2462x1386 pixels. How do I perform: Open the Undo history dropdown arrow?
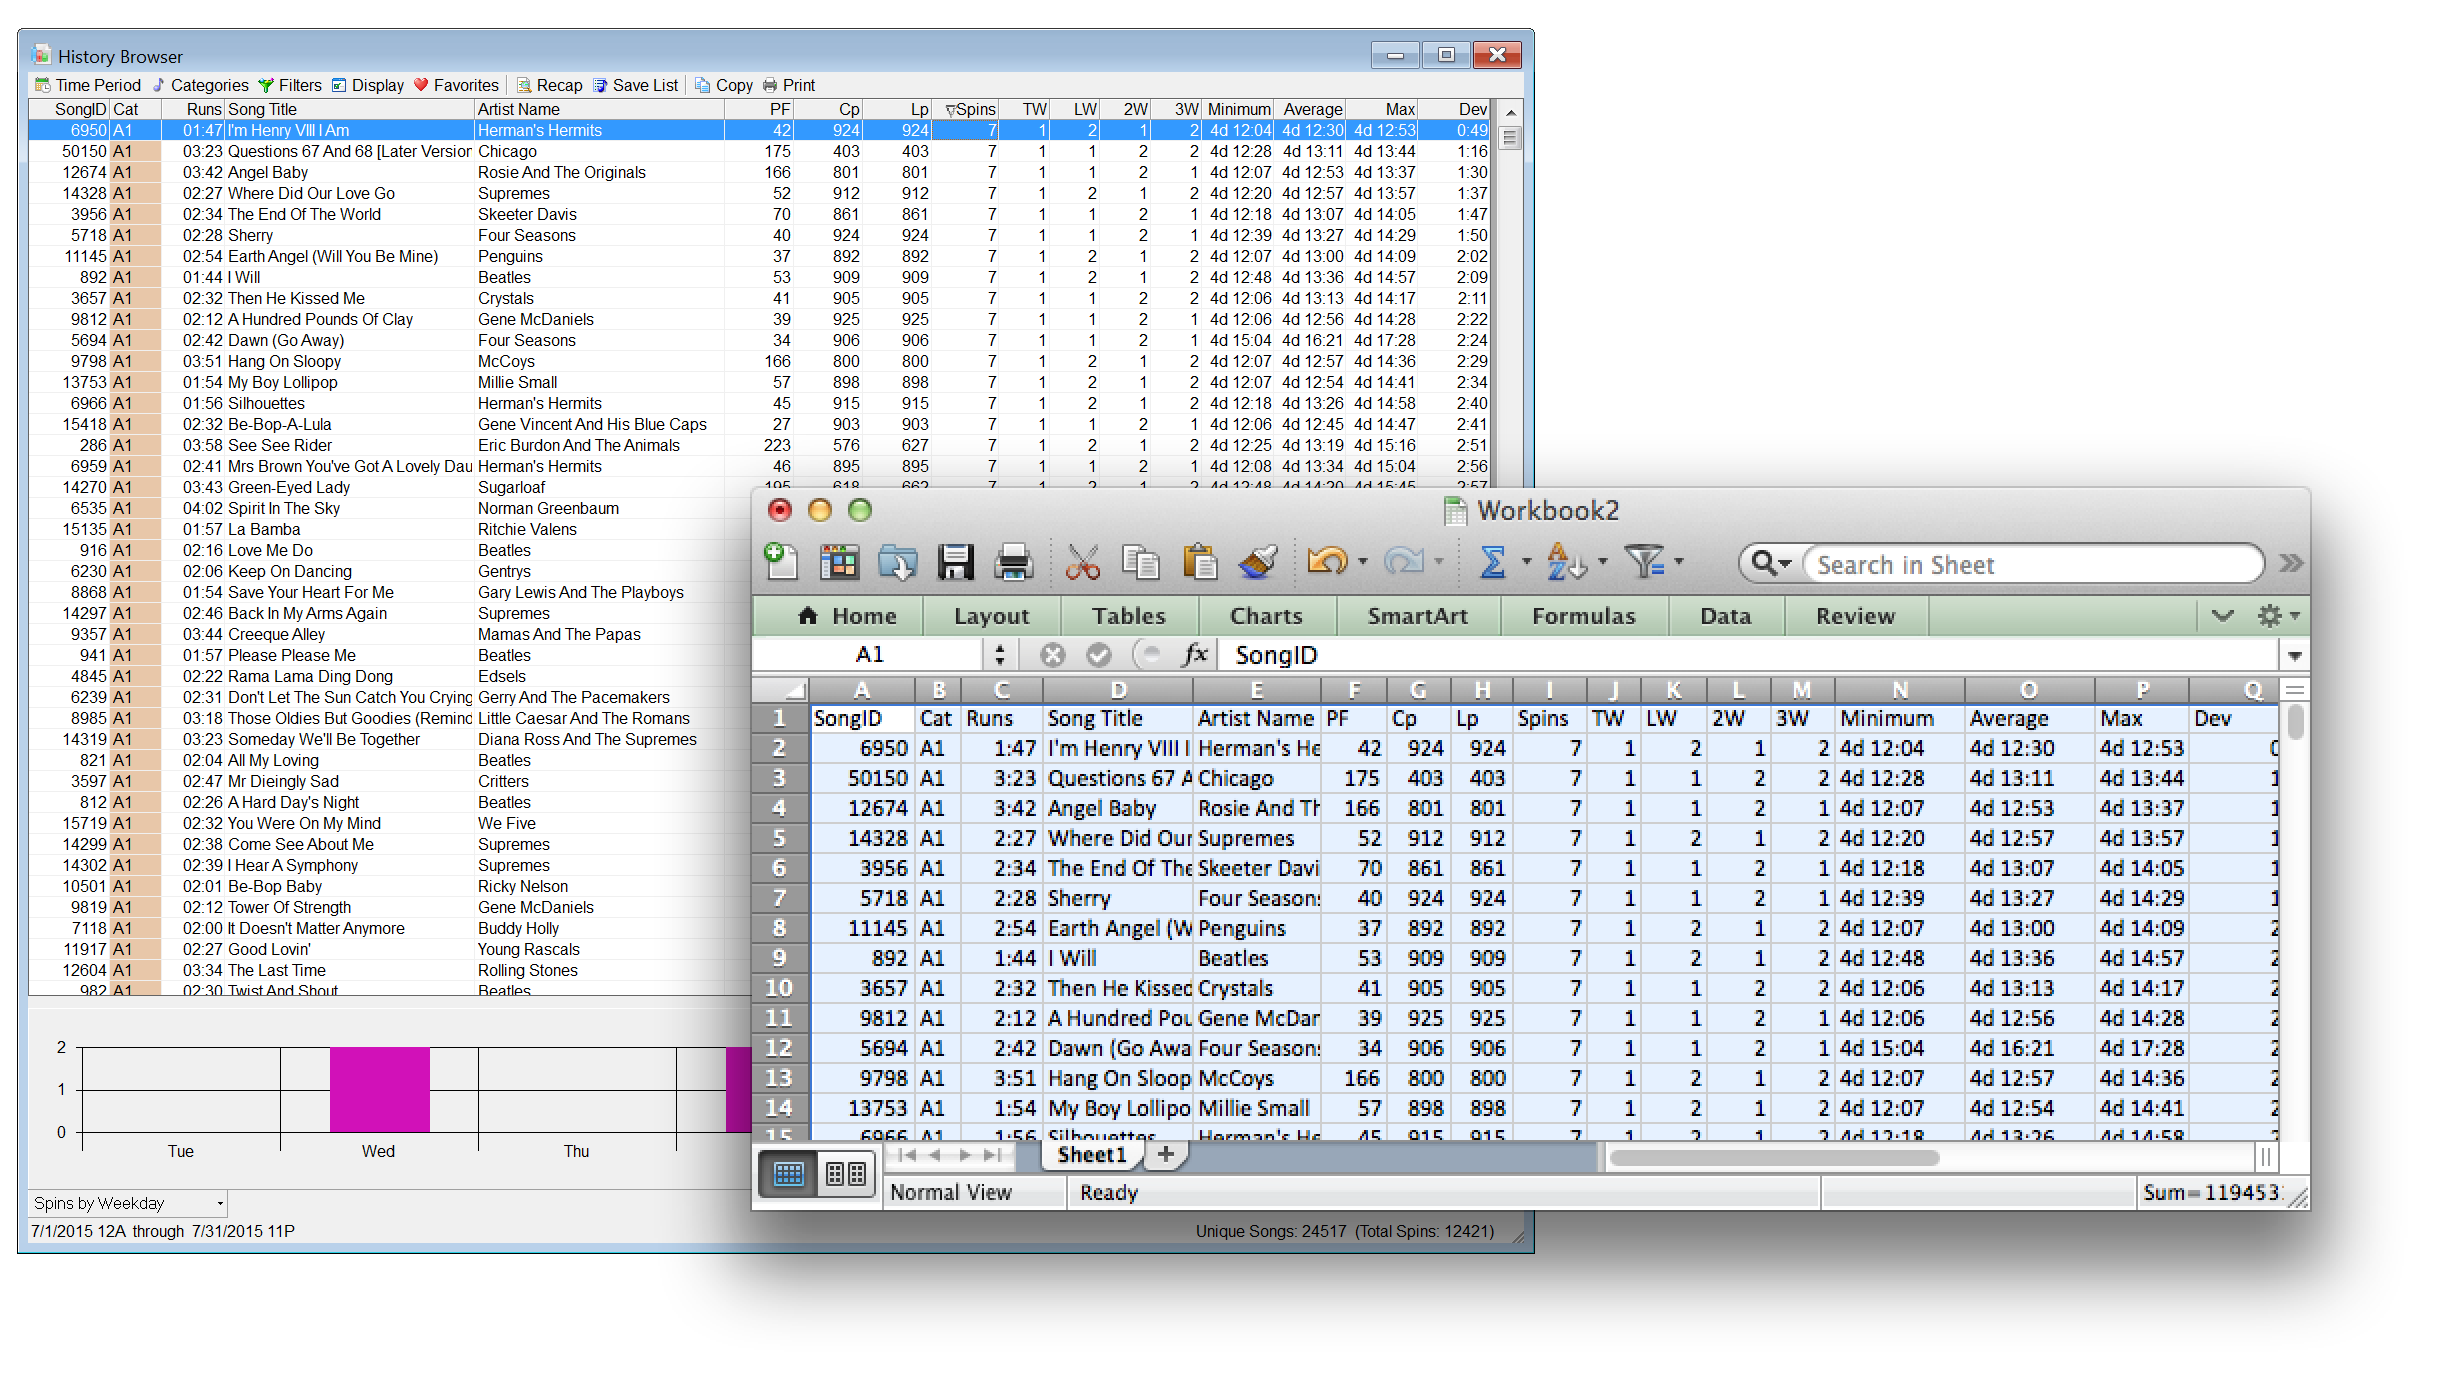(x=1363, y=563)
